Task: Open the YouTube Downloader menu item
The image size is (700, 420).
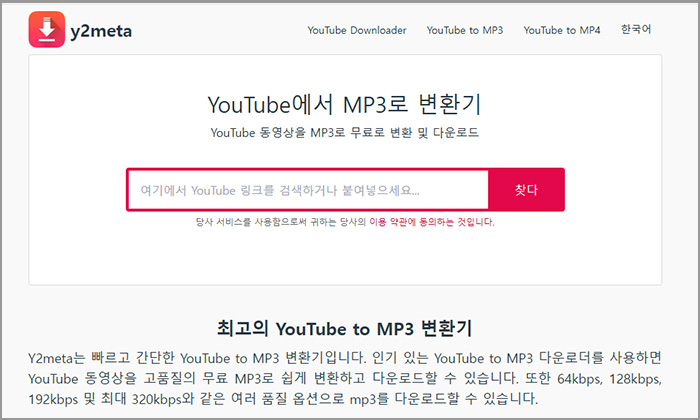Action: [357, 30]
